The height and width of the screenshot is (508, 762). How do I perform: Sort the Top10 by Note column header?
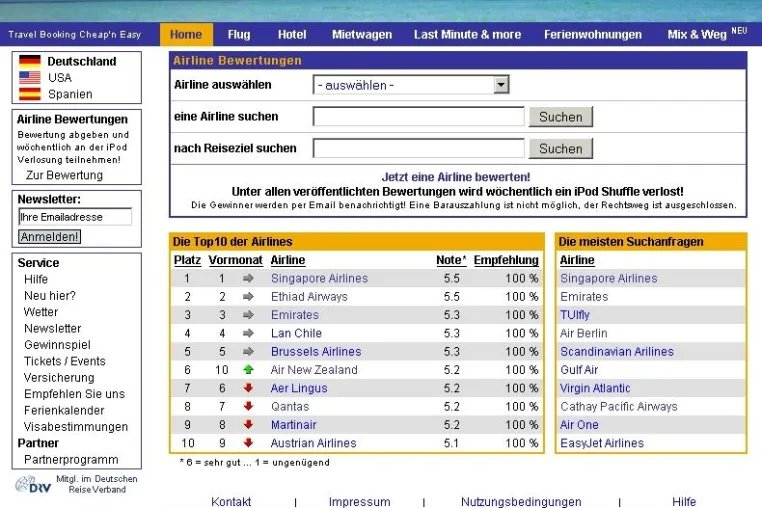(x=451, y=260)
